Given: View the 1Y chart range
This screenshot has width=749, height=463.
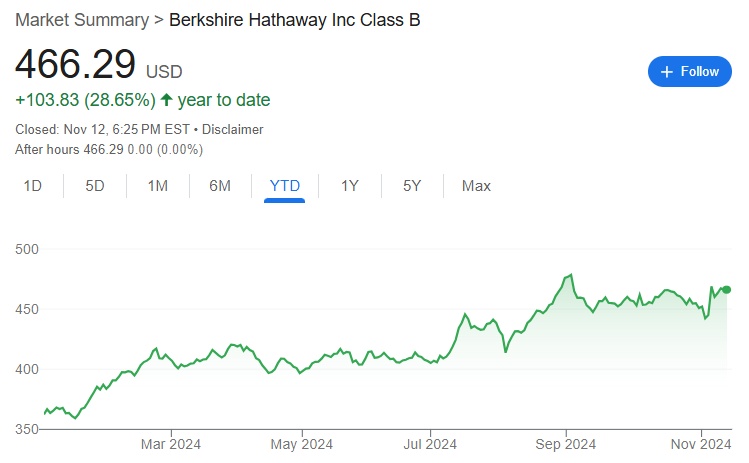Looking at the screenshot, I should (x=350, y=186).
